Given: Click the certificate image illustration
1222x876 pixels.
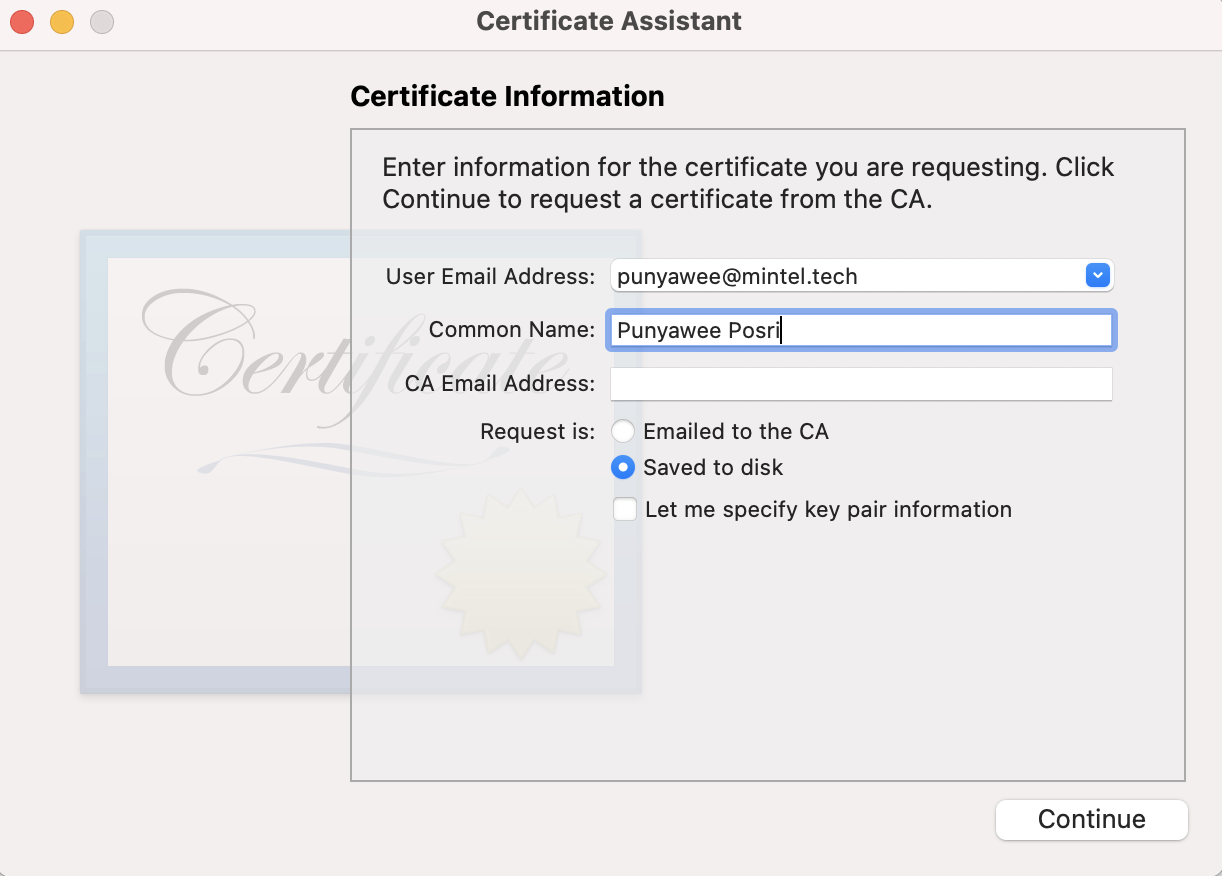Looking at the screenshot, I should pos(361,462).
